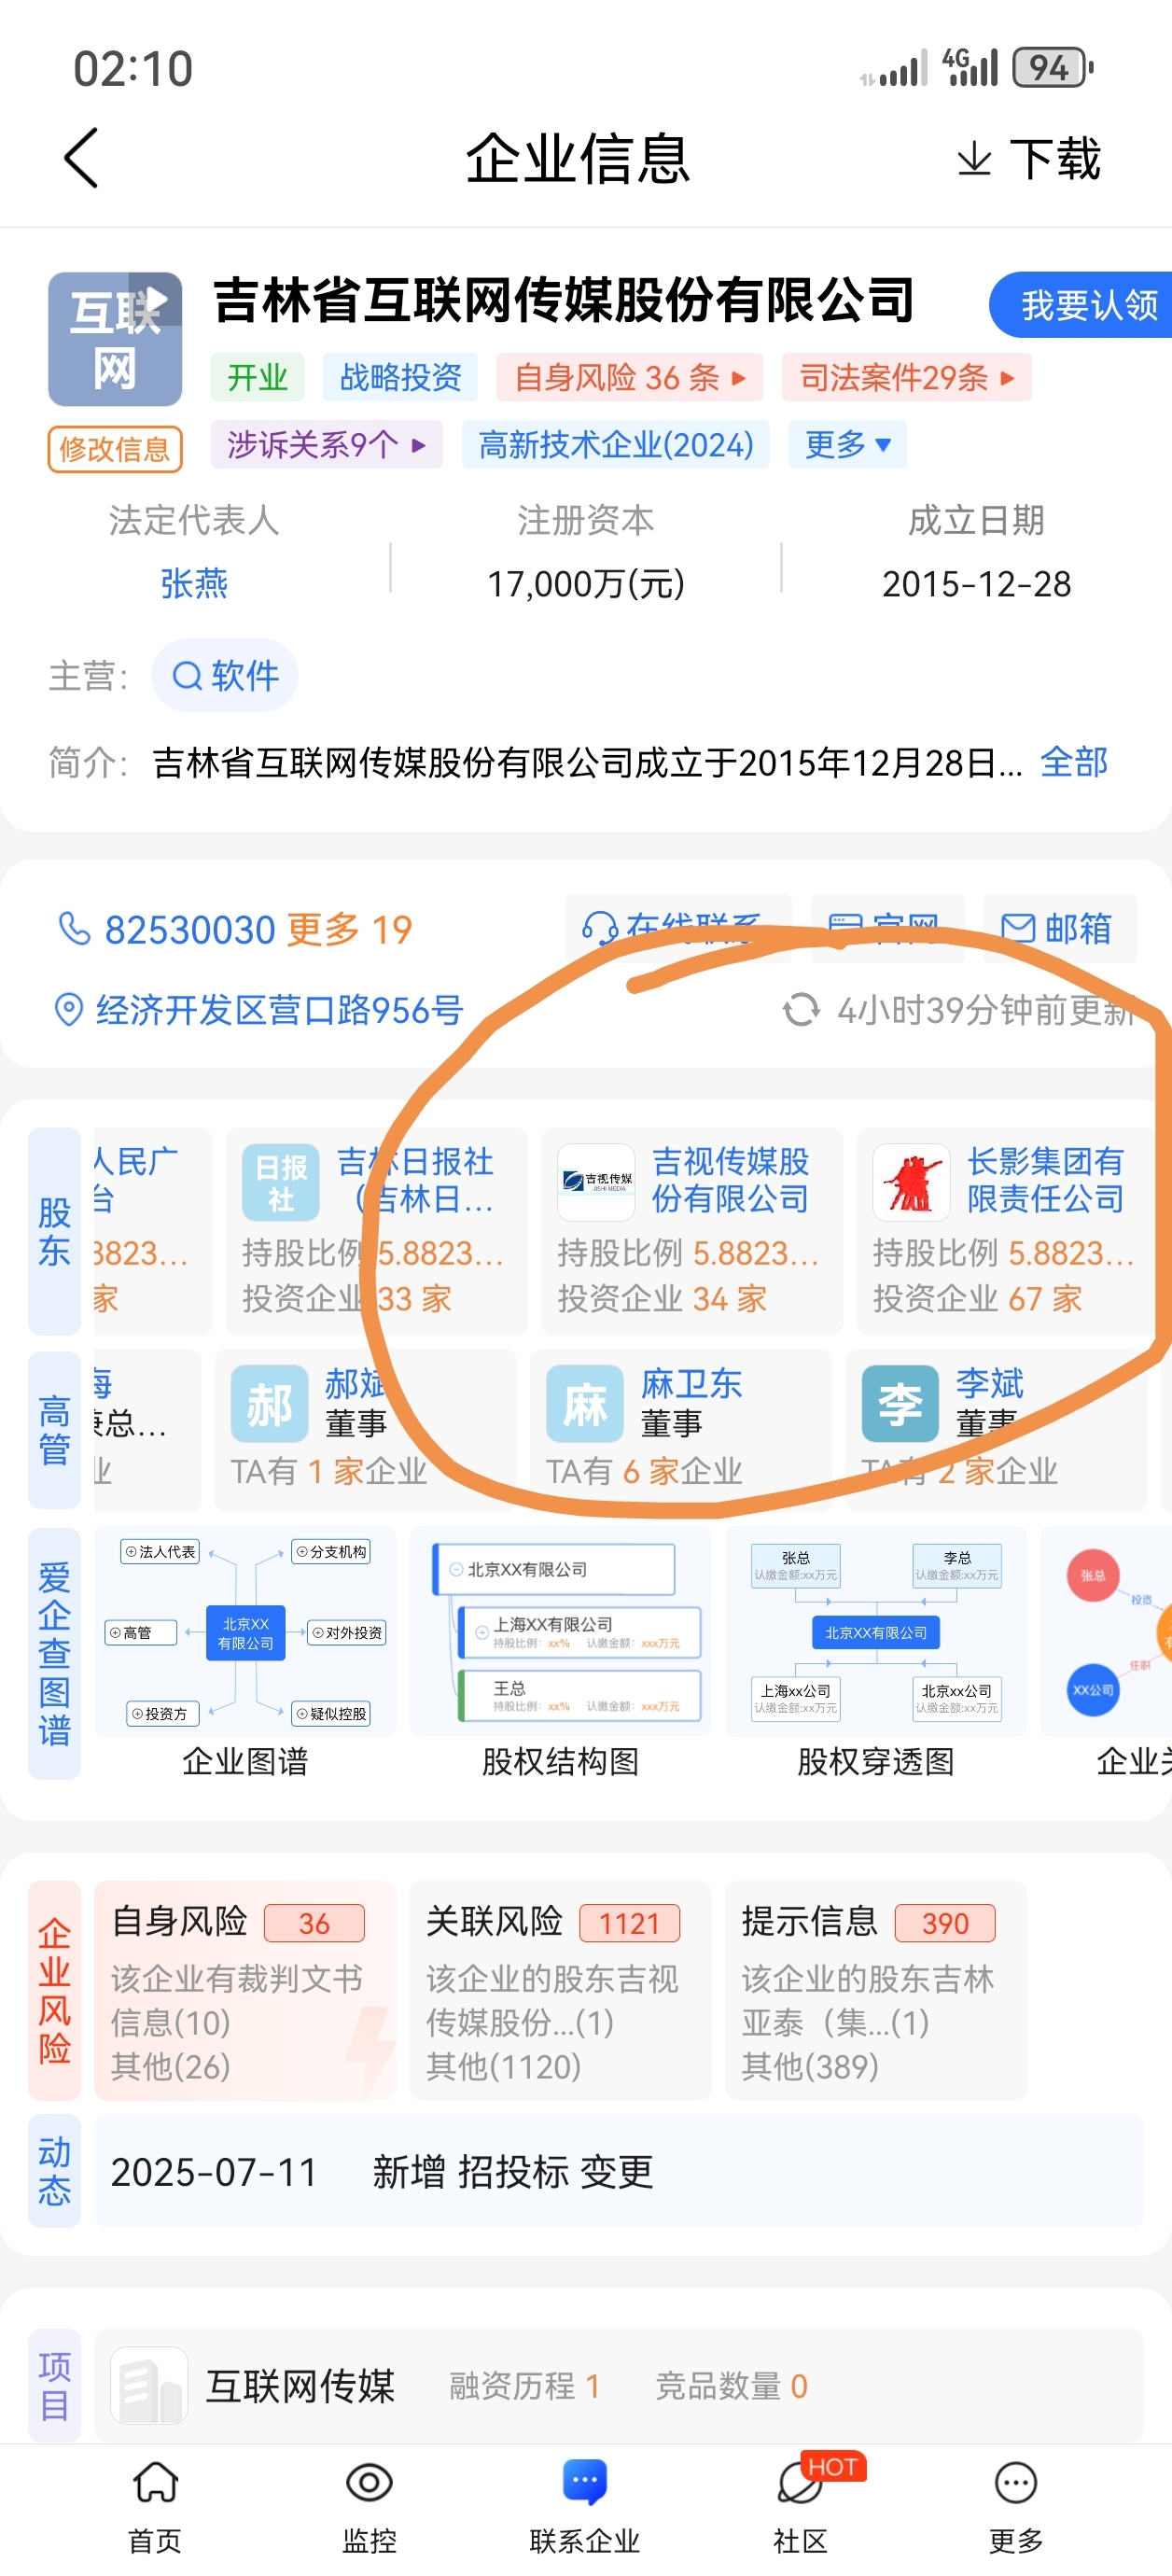Tap the 郝 director avatar
Viewport: 1172px width, 2576px height.
270,1404
